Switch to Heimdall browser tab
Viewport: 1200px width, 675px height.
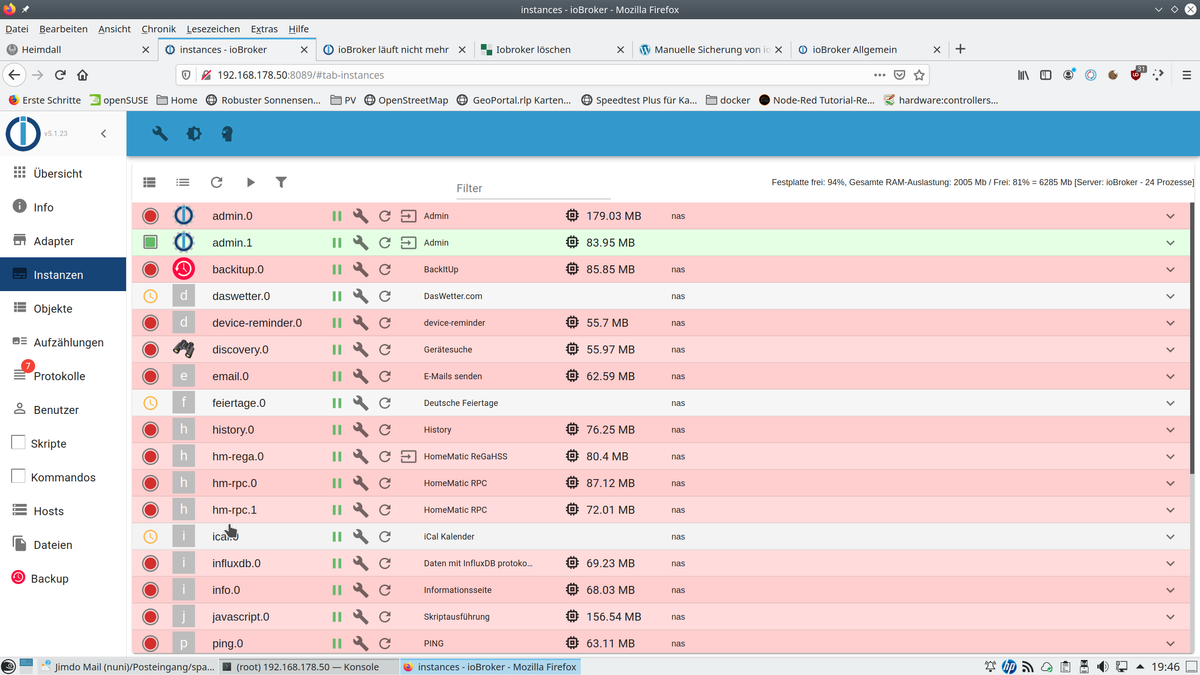79,49
